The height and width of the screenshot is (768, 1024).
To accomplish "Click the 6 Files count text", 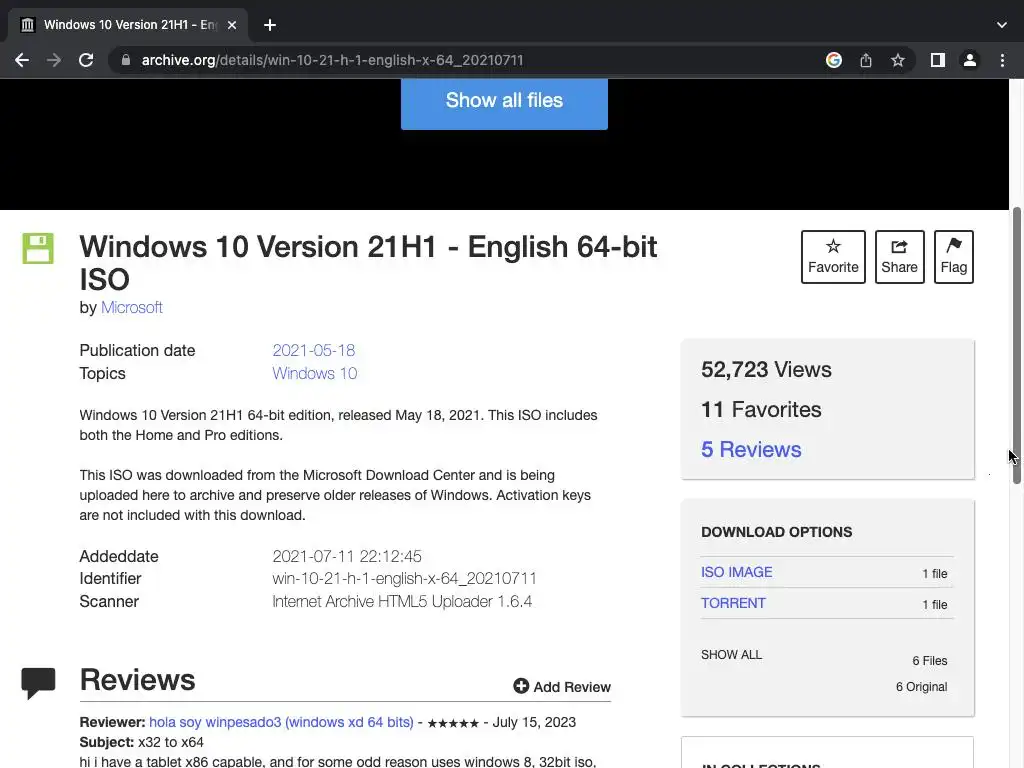I will pos(929,661).
